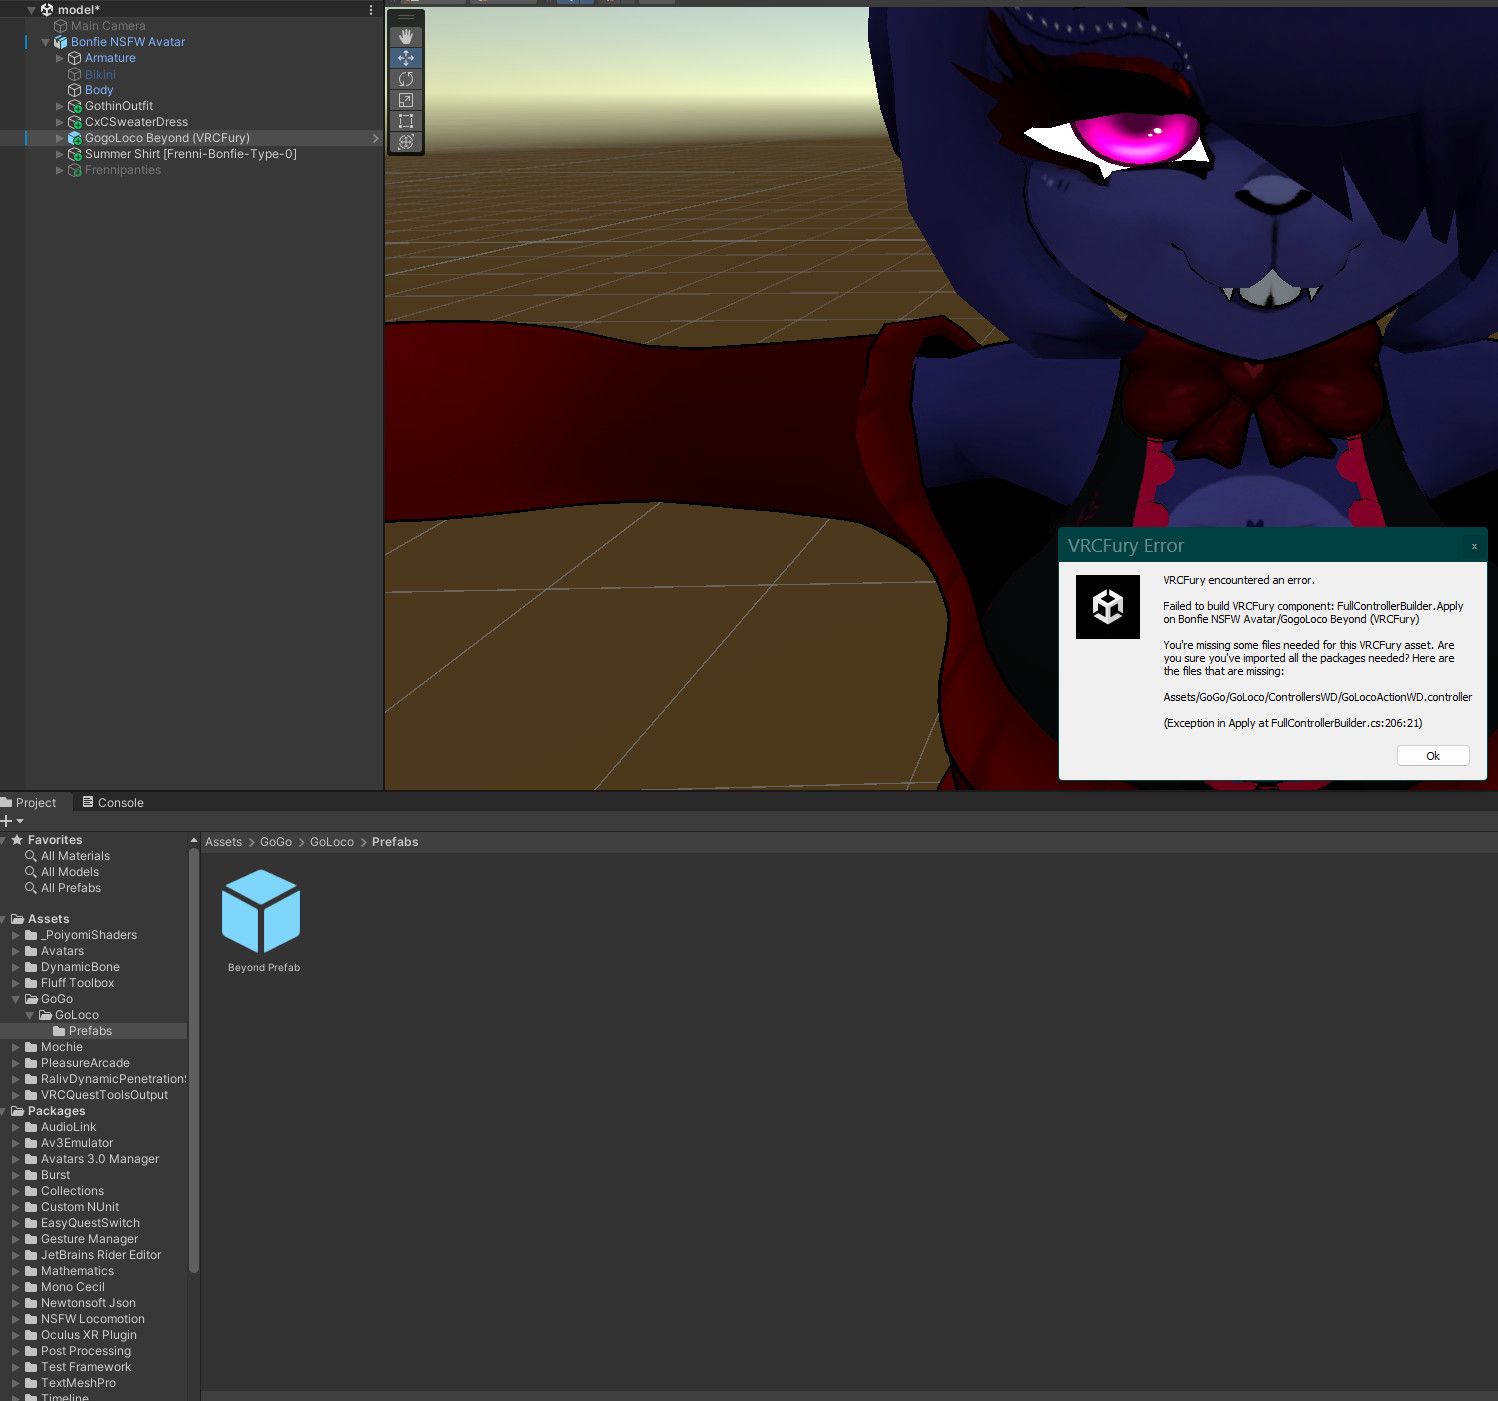Click the Project folder tree scrollbar

click(193, 1060)
